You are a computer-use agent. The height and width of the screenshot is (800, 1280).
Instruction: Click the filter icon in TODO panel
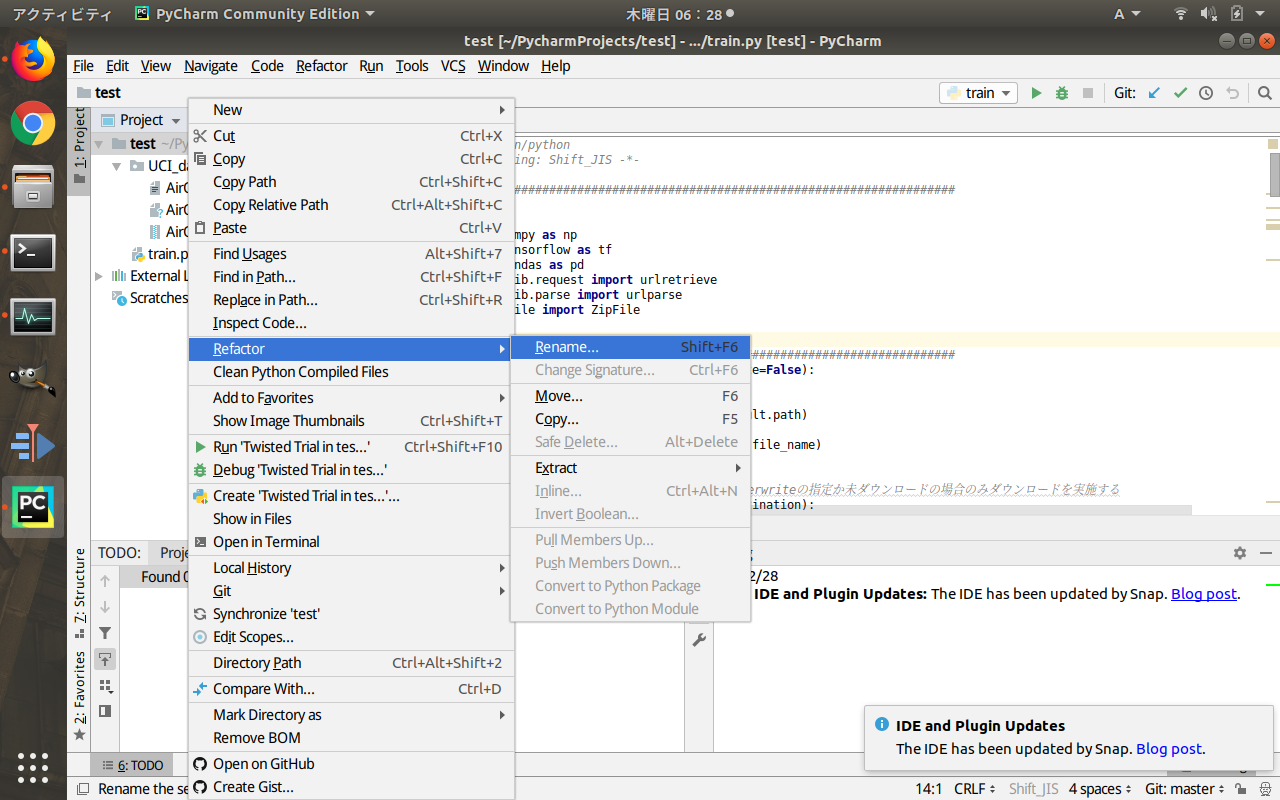click(105, 633)
